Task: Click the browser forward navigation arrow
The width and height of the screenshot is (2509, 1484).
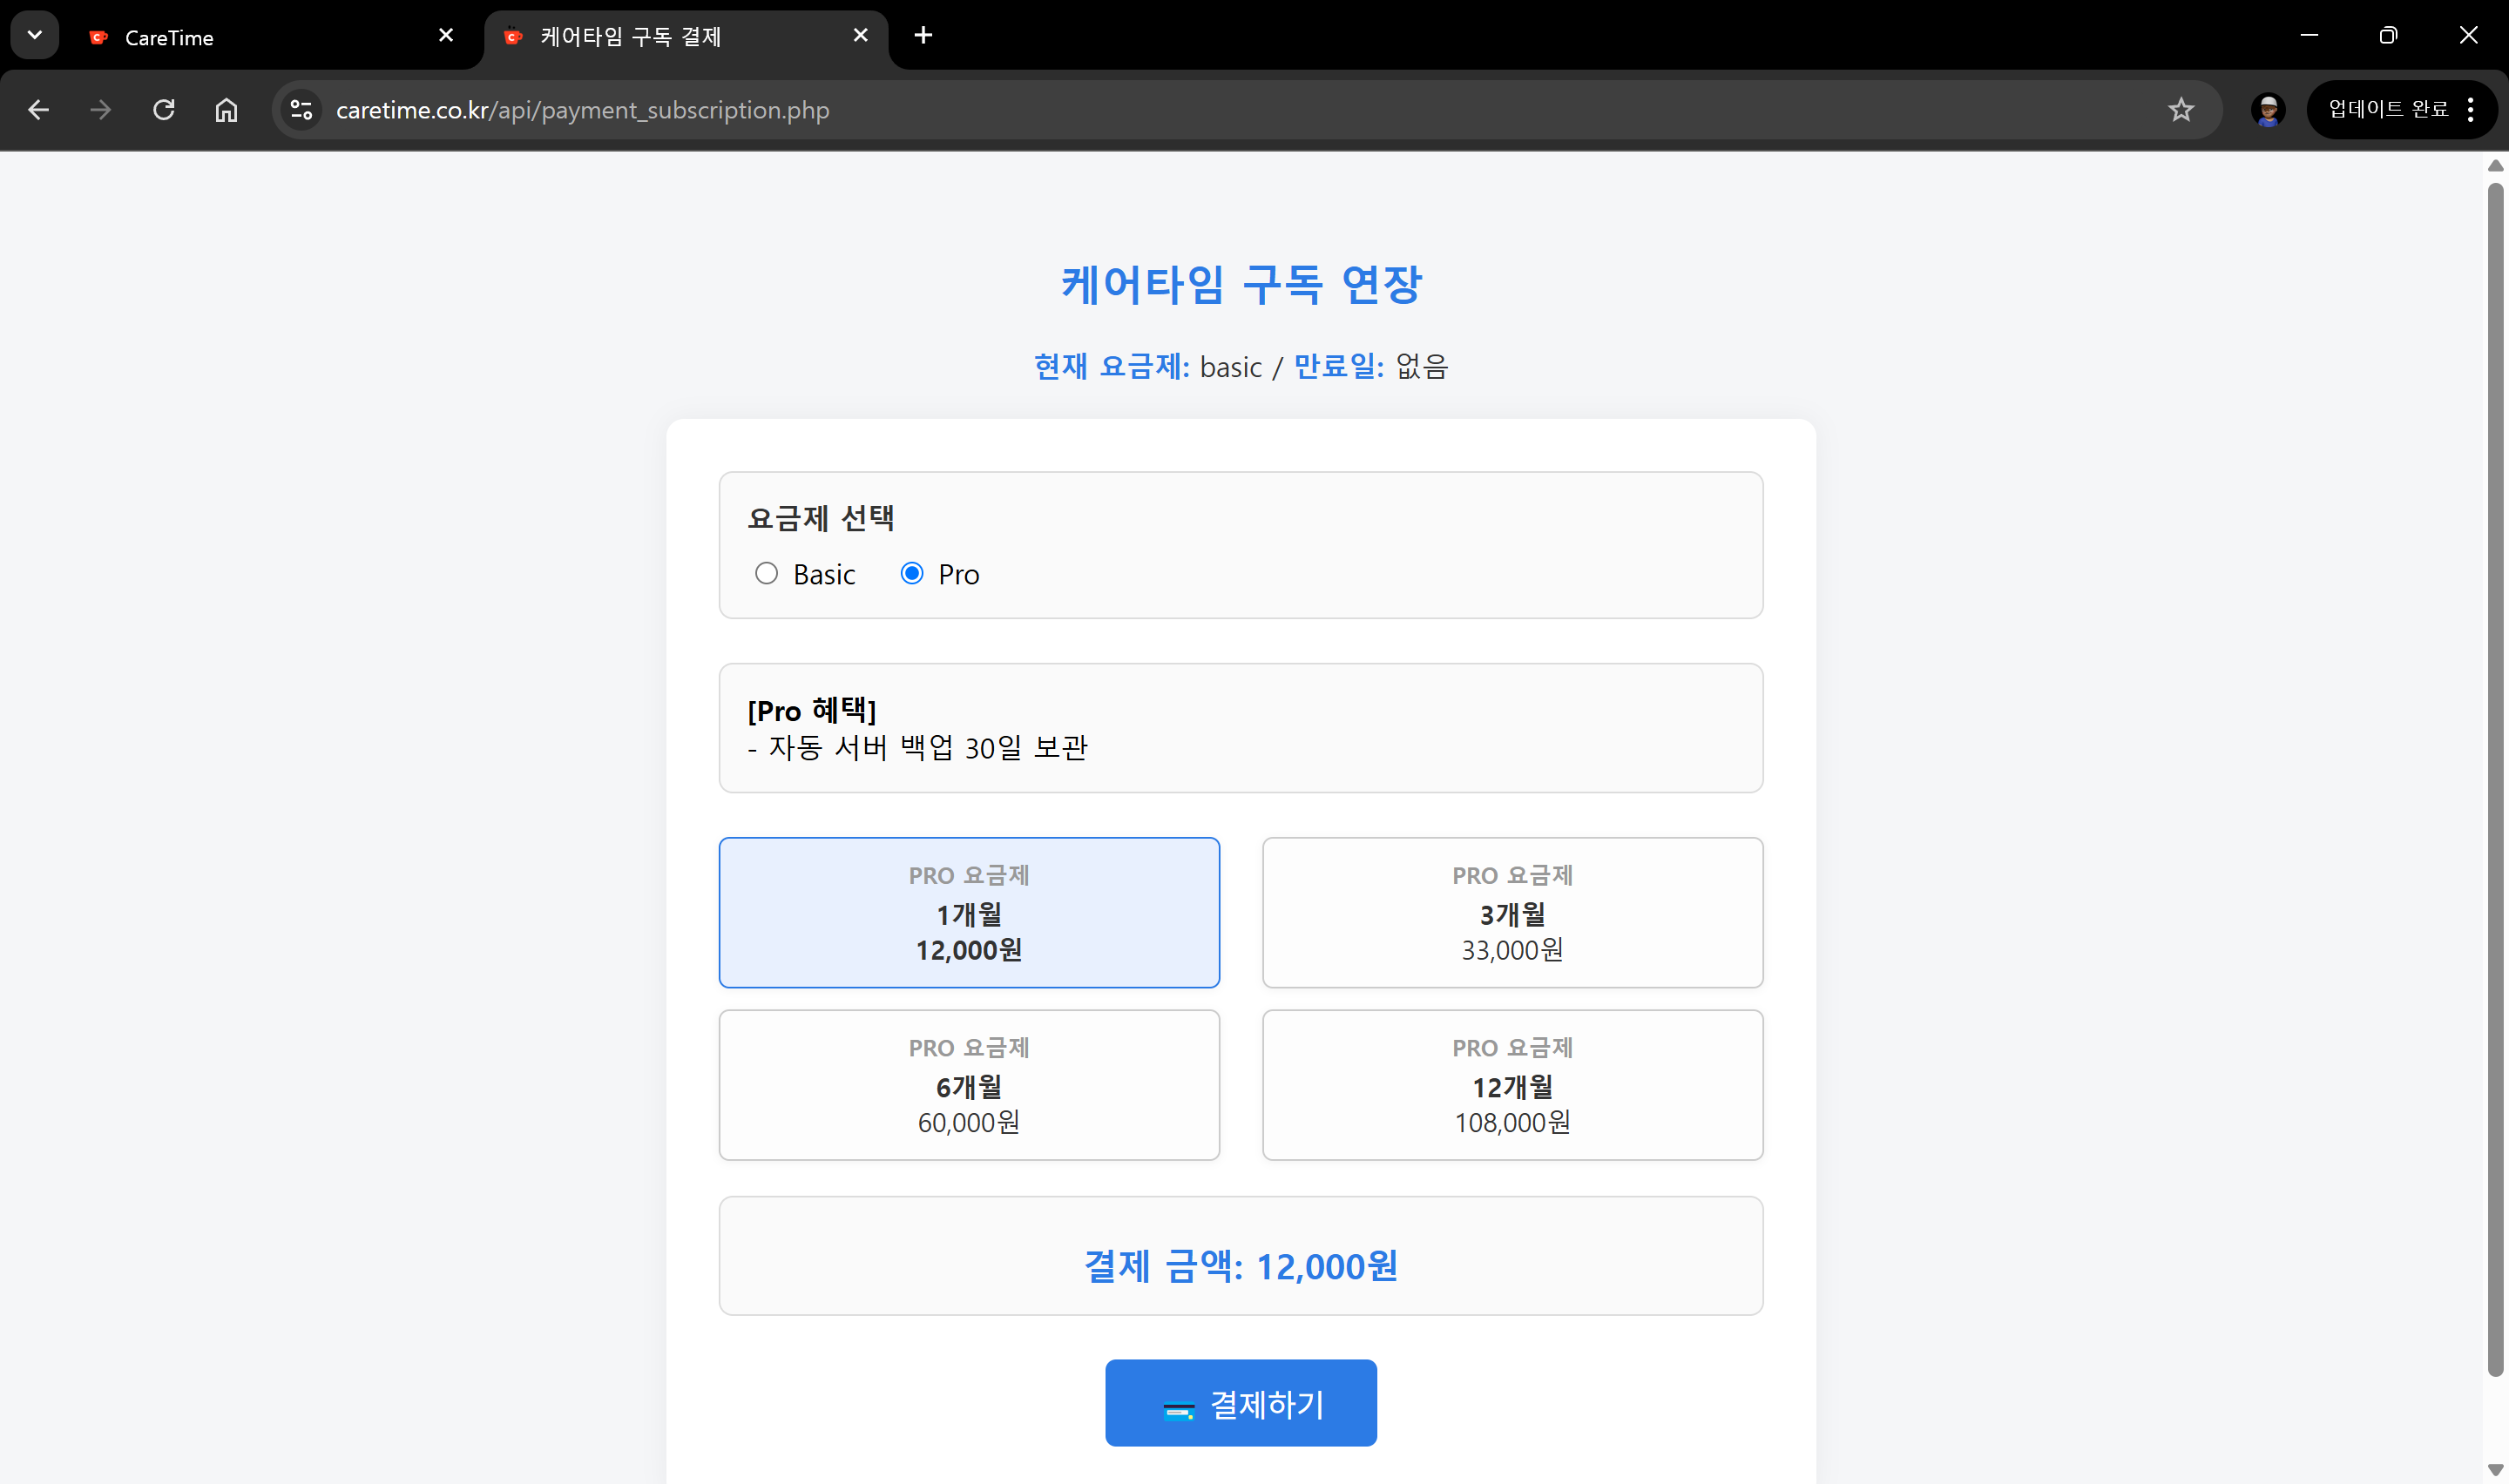Action: click(100, 110)
